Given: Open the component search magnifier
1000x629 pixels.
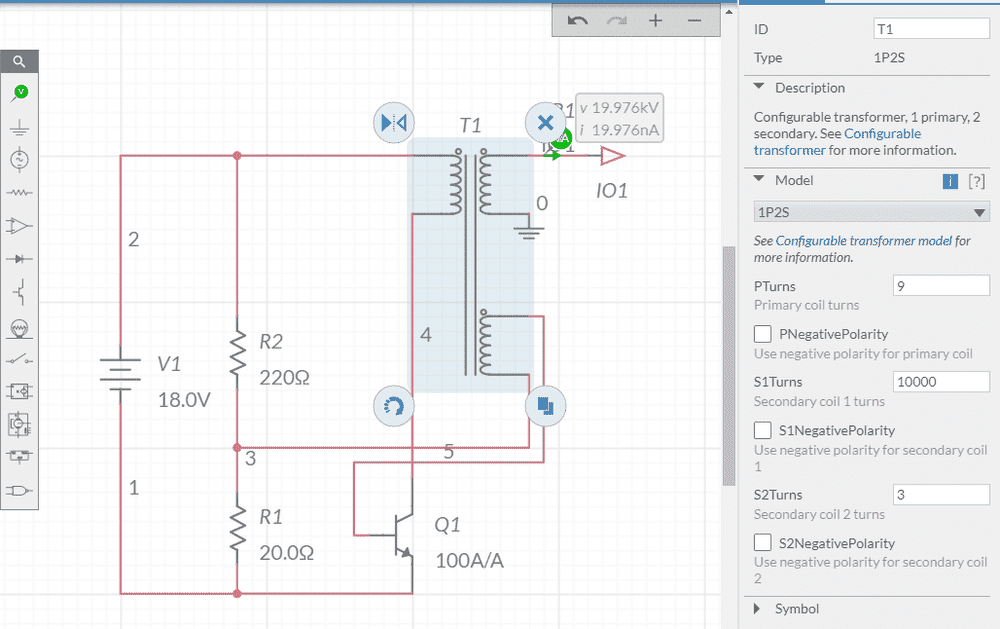Looking at the screenshot, I should 19,61.
